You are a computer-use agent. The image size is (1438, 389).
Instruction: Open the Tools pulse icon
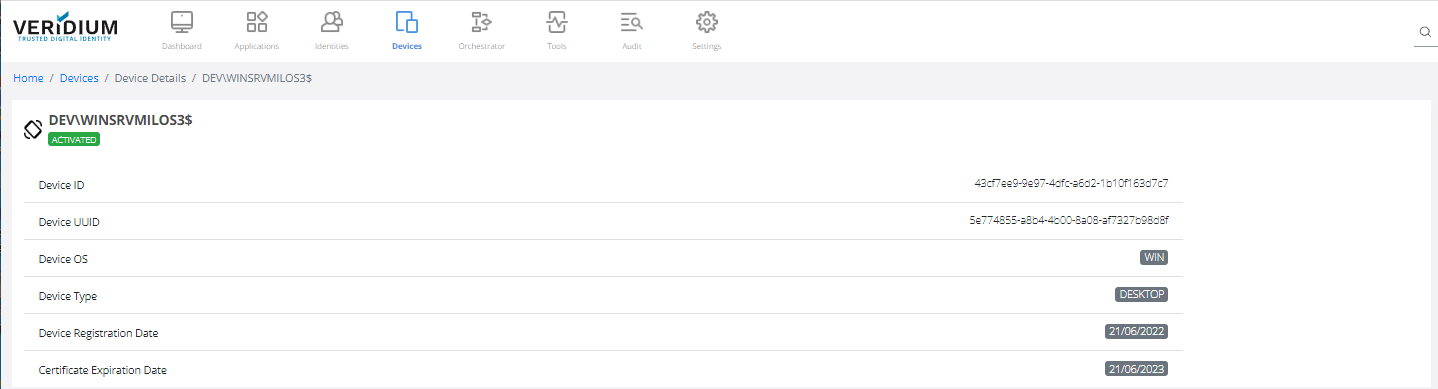tap(557, 21)
